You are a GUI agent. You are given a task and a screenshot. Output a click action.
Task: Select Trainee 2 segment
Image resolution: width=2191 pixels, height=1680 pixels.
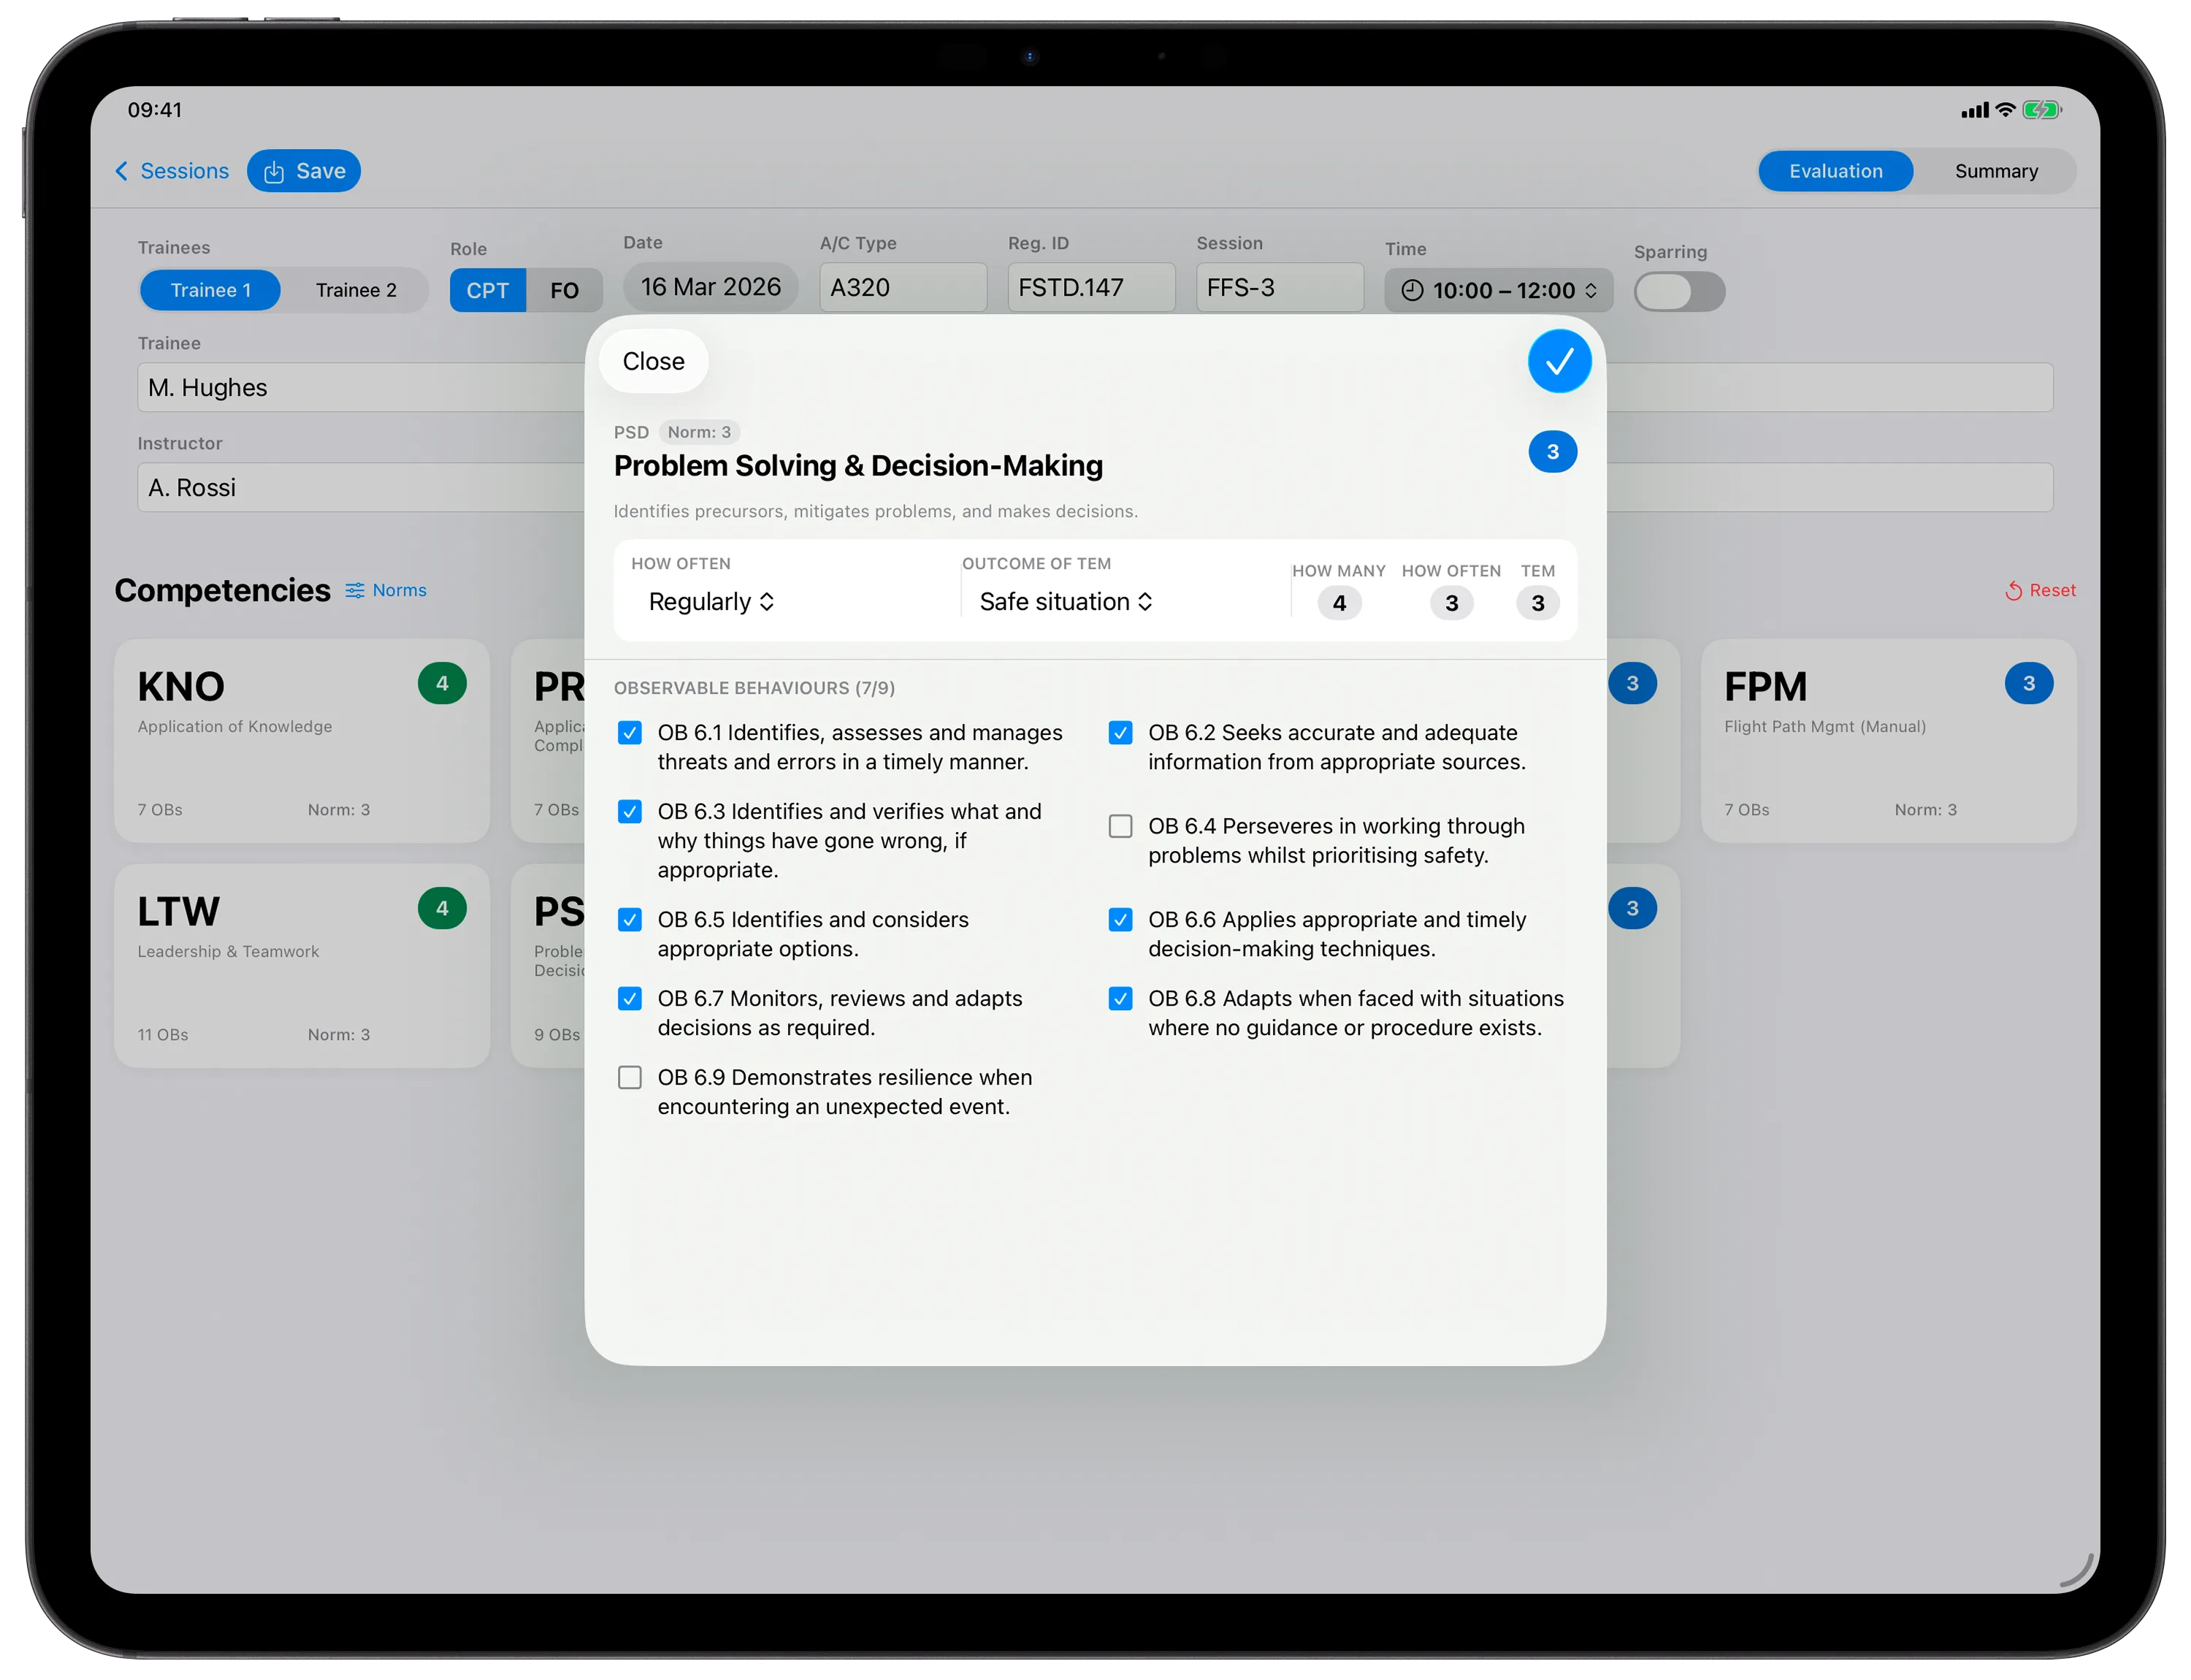[356, 290]
